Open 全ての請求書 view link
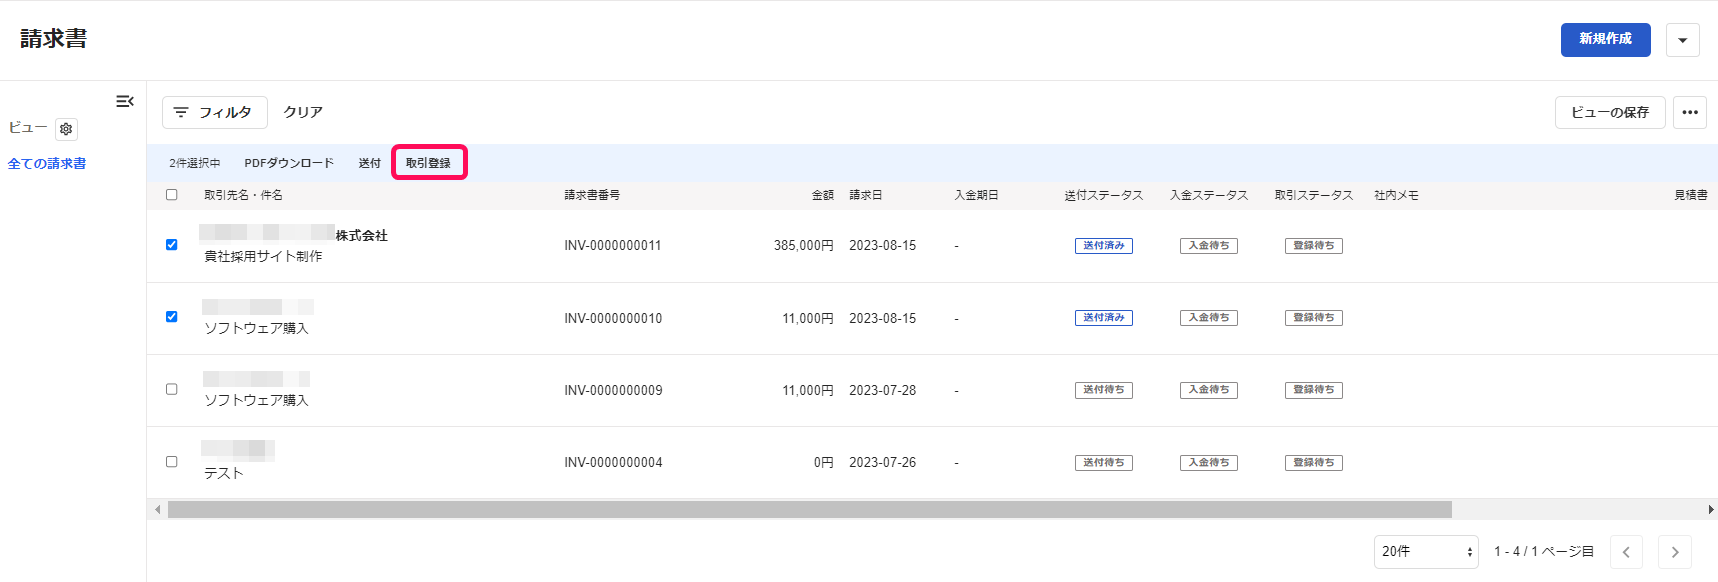 tap(47, 164)
